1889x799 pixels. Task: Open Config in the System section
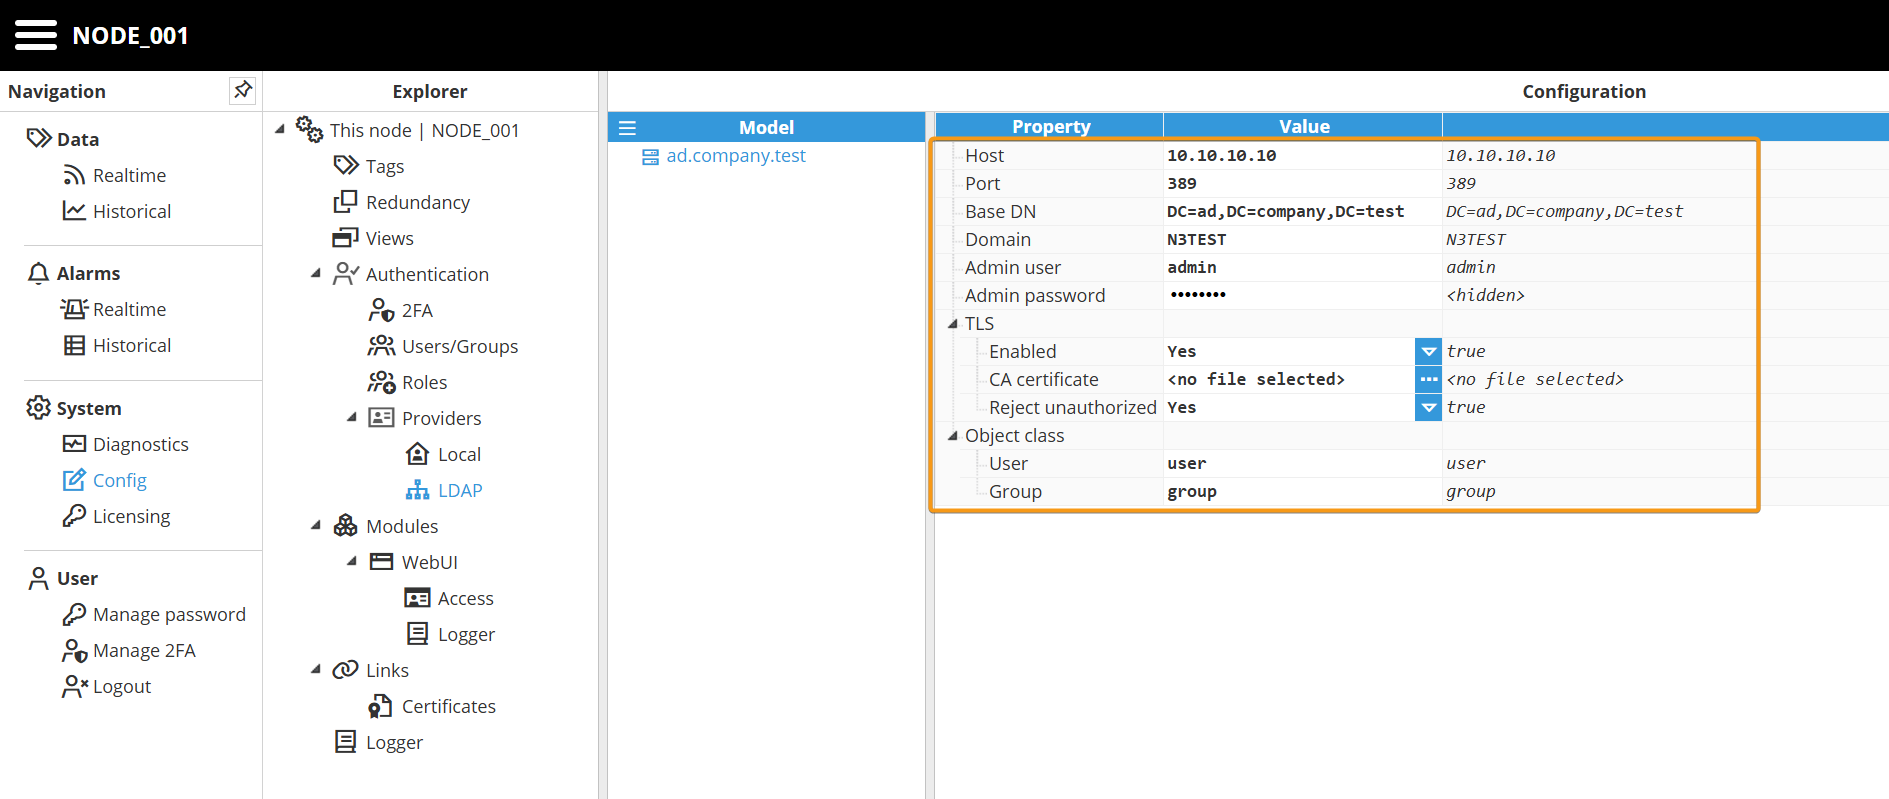point(119,480)
